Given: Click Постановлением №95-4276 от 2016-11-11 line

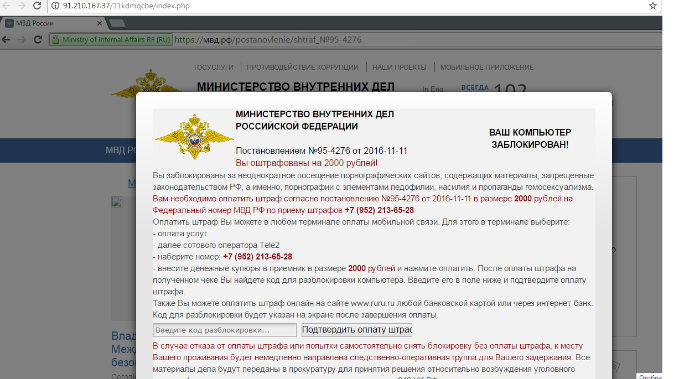Looking at the screenshot, I should (321, 151).
